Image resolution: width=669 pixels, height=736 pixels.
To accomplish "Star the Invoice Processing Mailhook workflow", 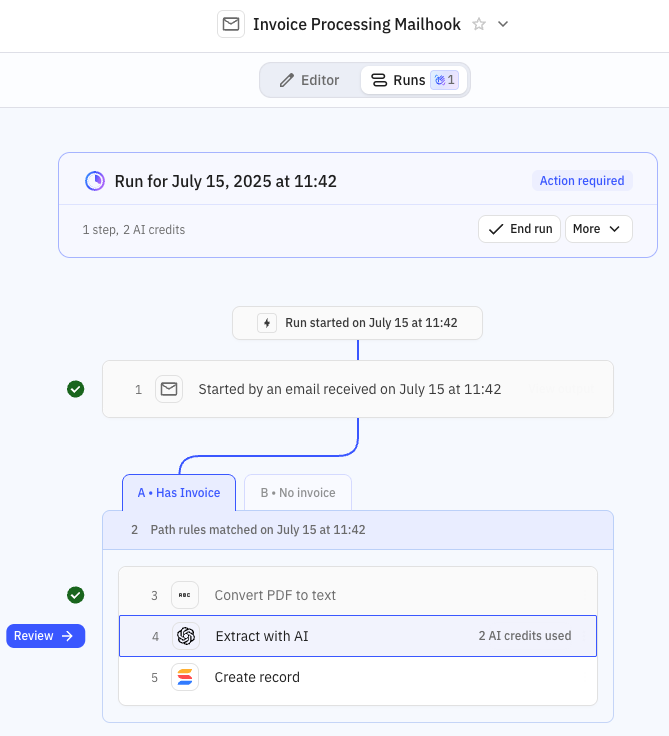I will click(479, 24).
